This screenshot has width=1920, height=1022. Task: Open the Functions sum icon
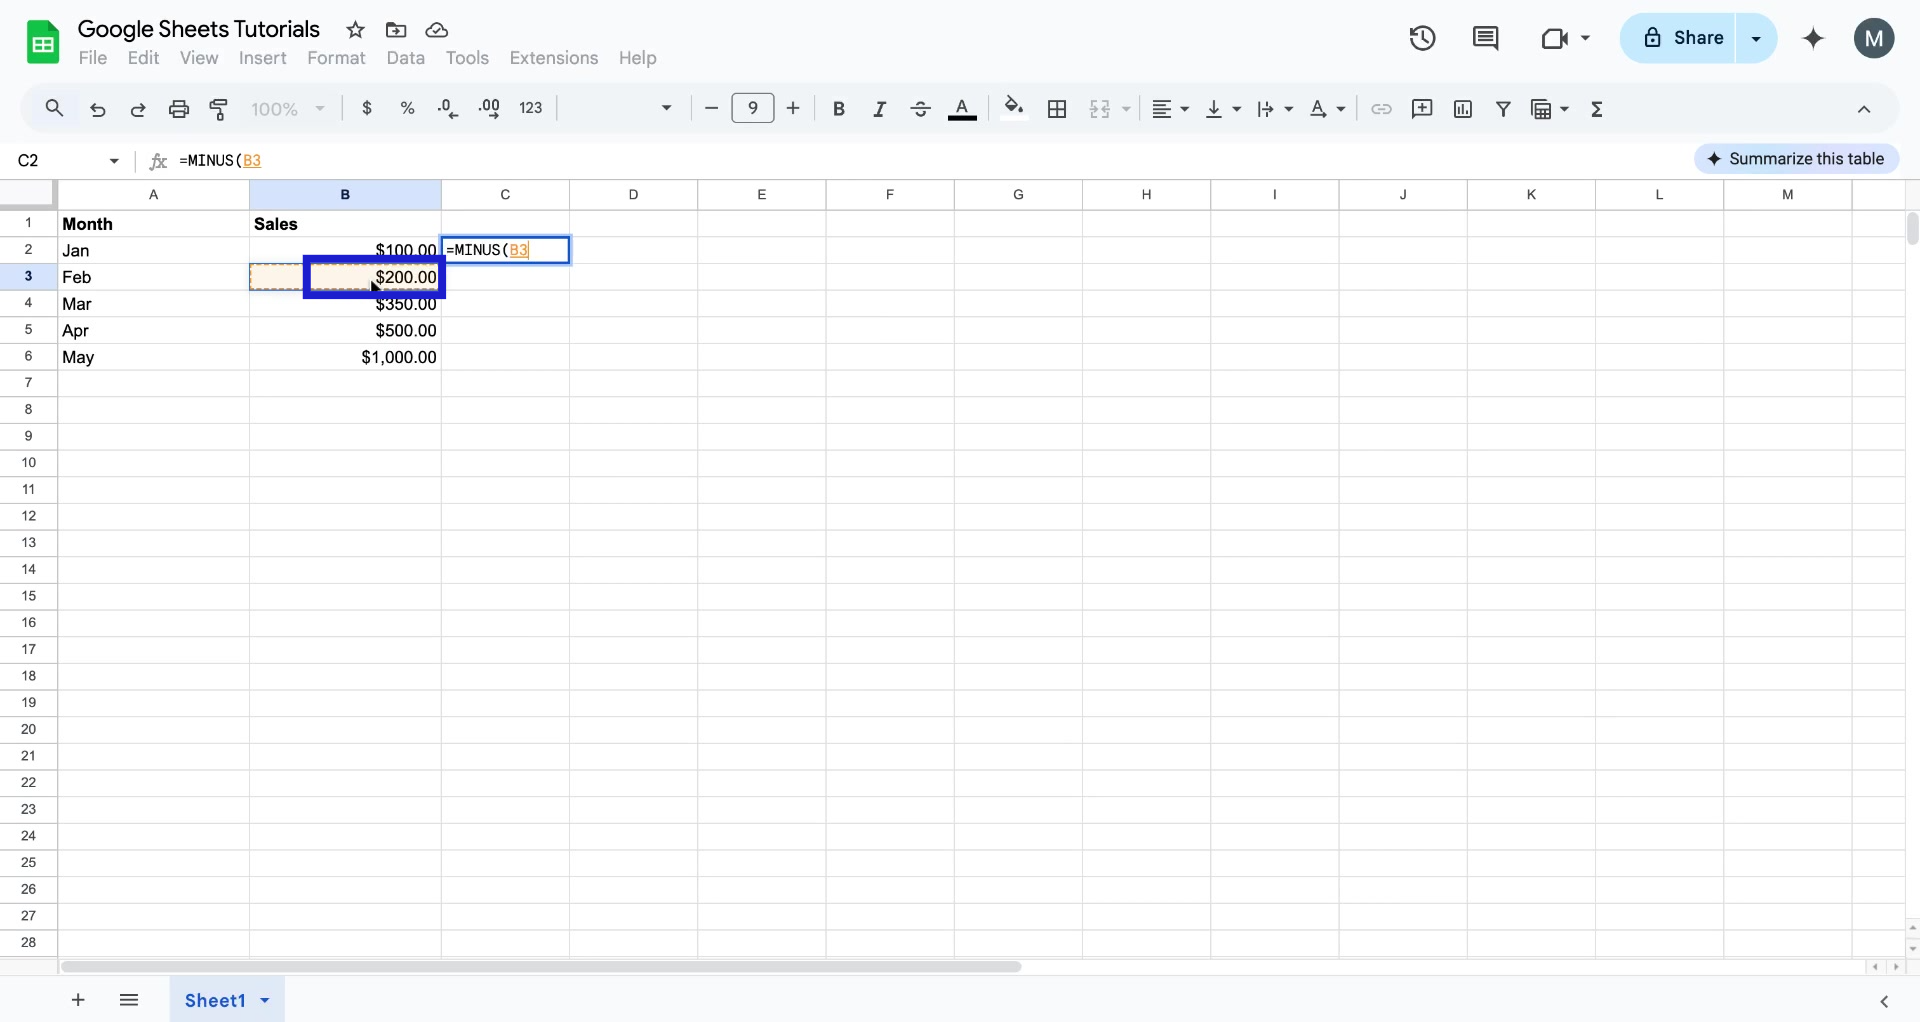click(1597, 109)
